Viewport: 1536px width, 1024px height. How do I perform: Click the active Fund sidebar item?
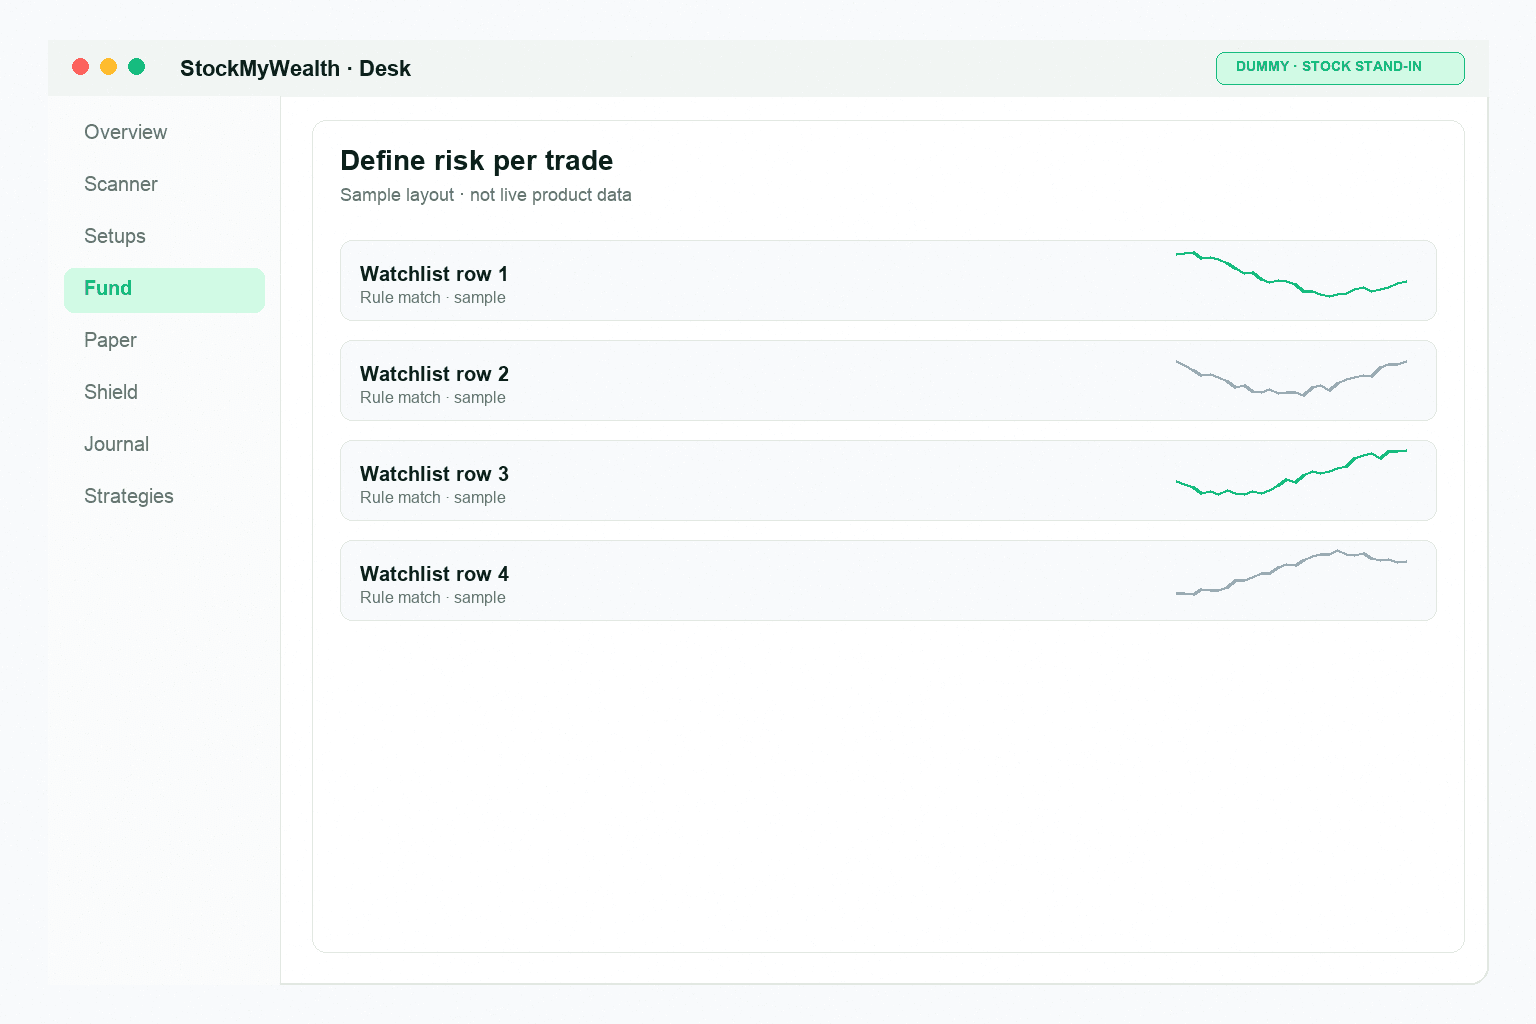[x=164, y=290]
